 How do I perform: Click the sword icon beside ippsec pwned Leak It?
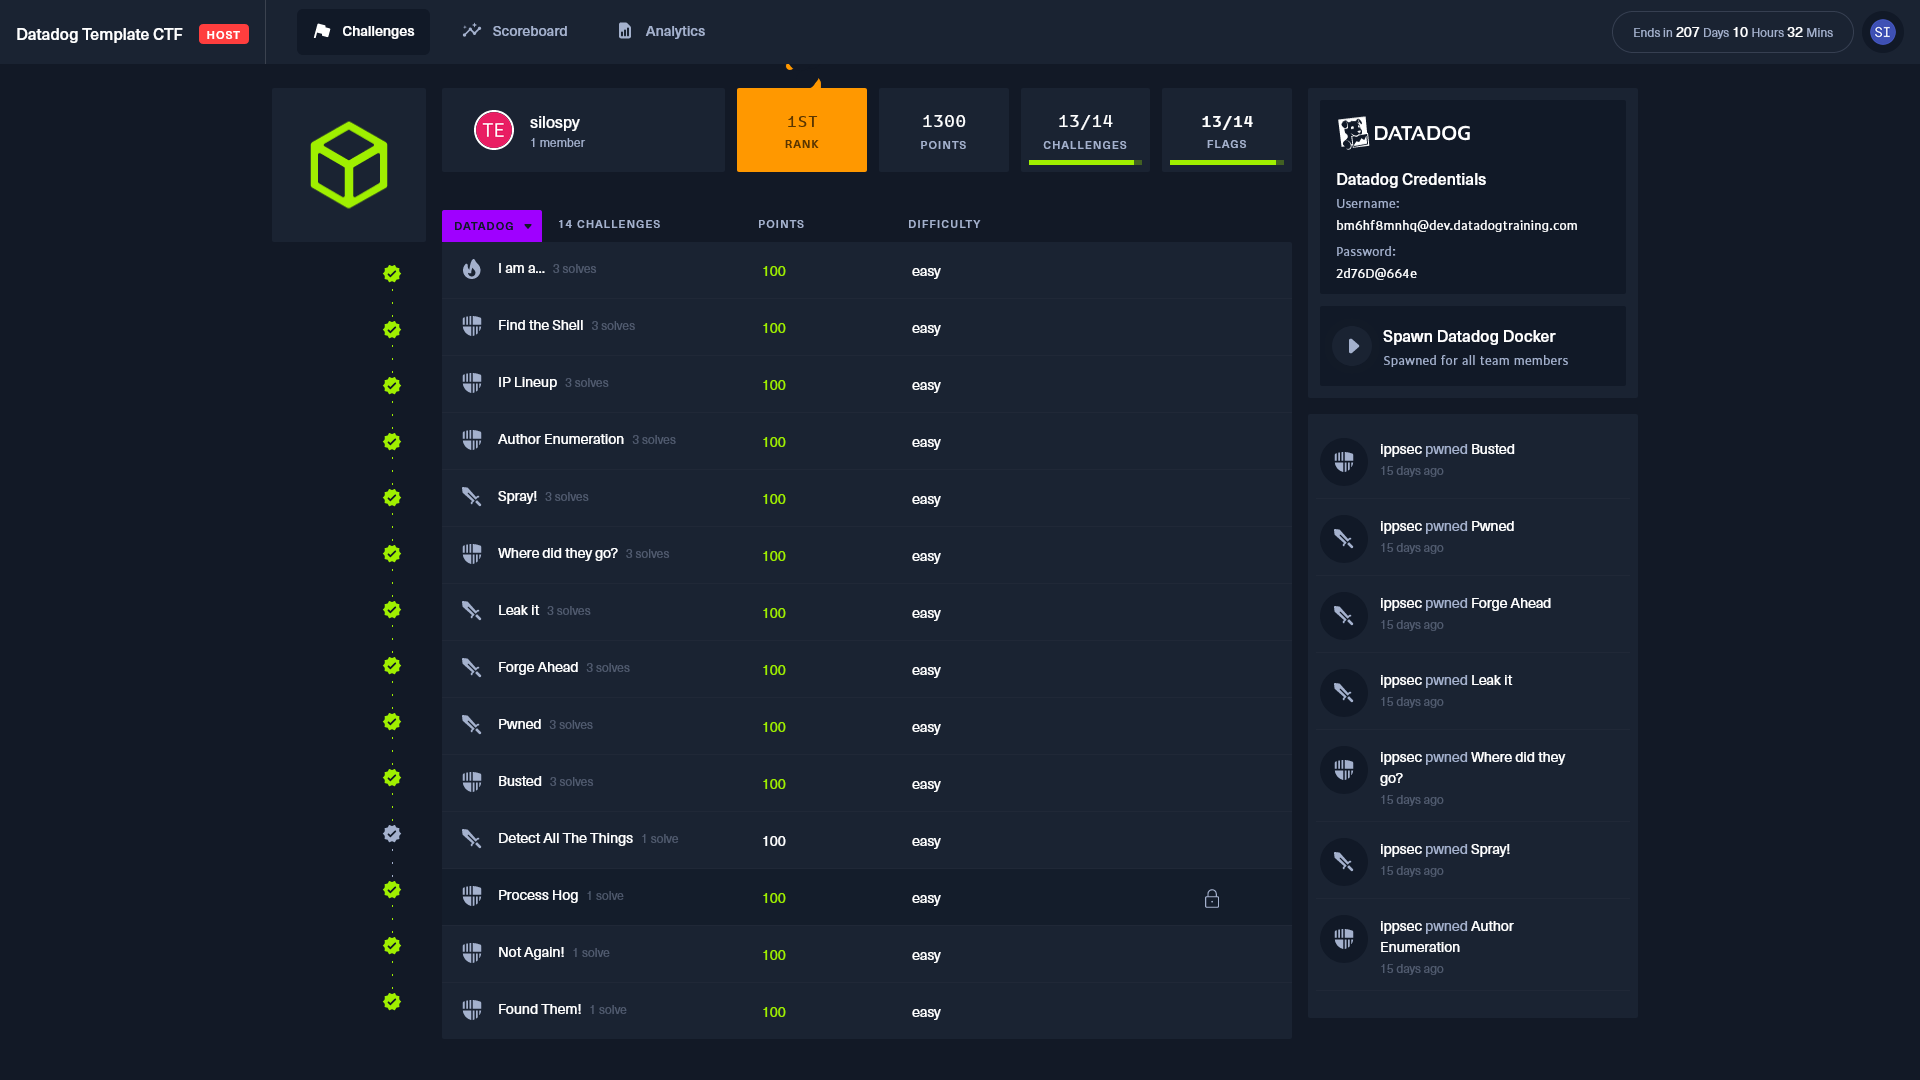click(x=1343, y=692)
